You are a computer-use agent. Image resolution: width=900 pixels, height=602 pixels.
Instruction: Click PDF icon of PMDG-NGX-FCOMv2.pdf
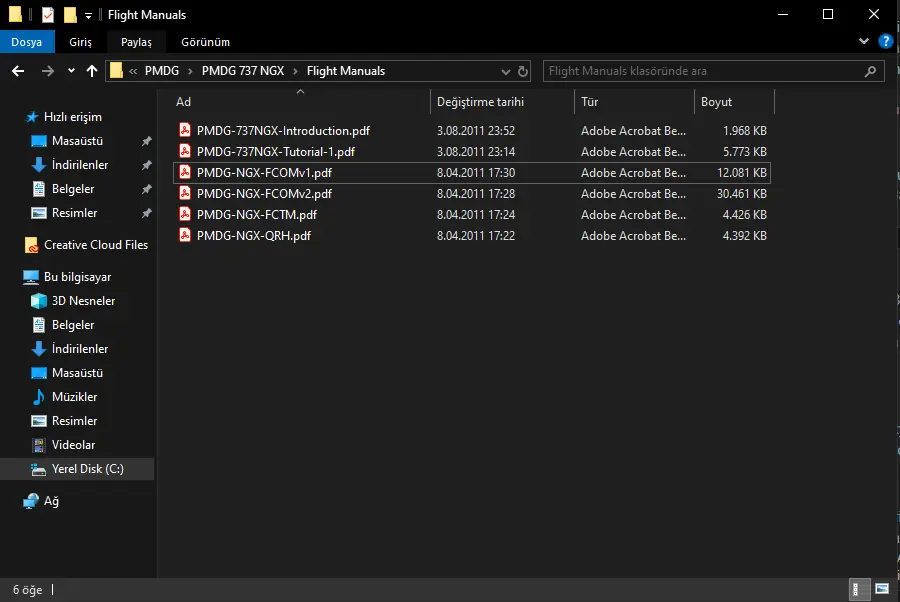185,193
